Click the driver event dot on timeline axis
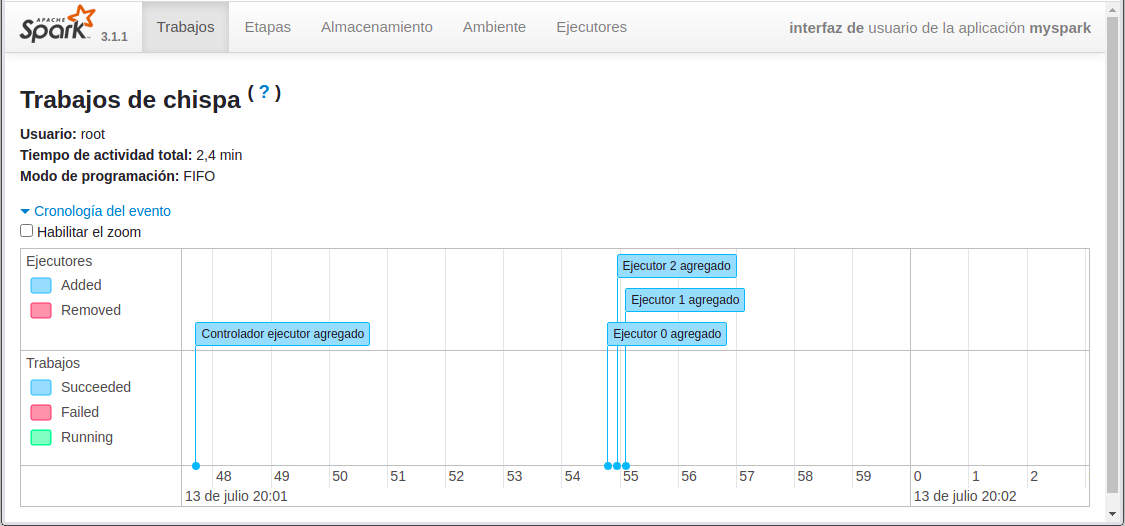 pyautogui.click(x=196, y=466)
